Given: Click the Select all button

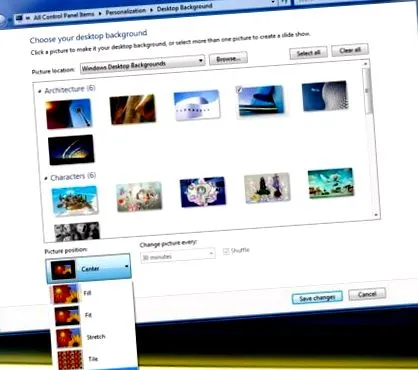Looking at the screenshot, I should pos(308,53).
